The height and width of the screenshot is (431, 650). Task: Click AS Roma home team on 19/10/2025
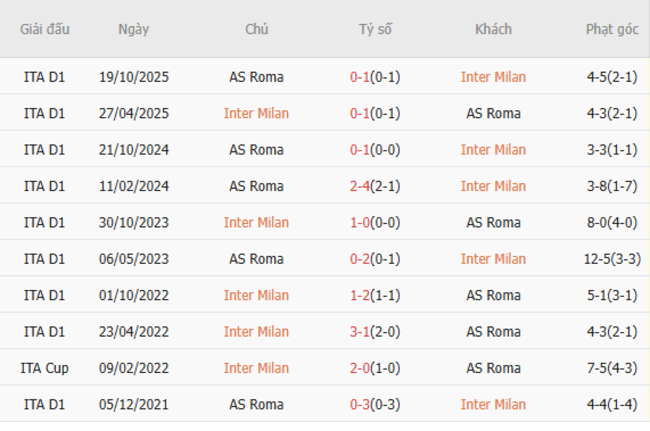click(256, 77)
